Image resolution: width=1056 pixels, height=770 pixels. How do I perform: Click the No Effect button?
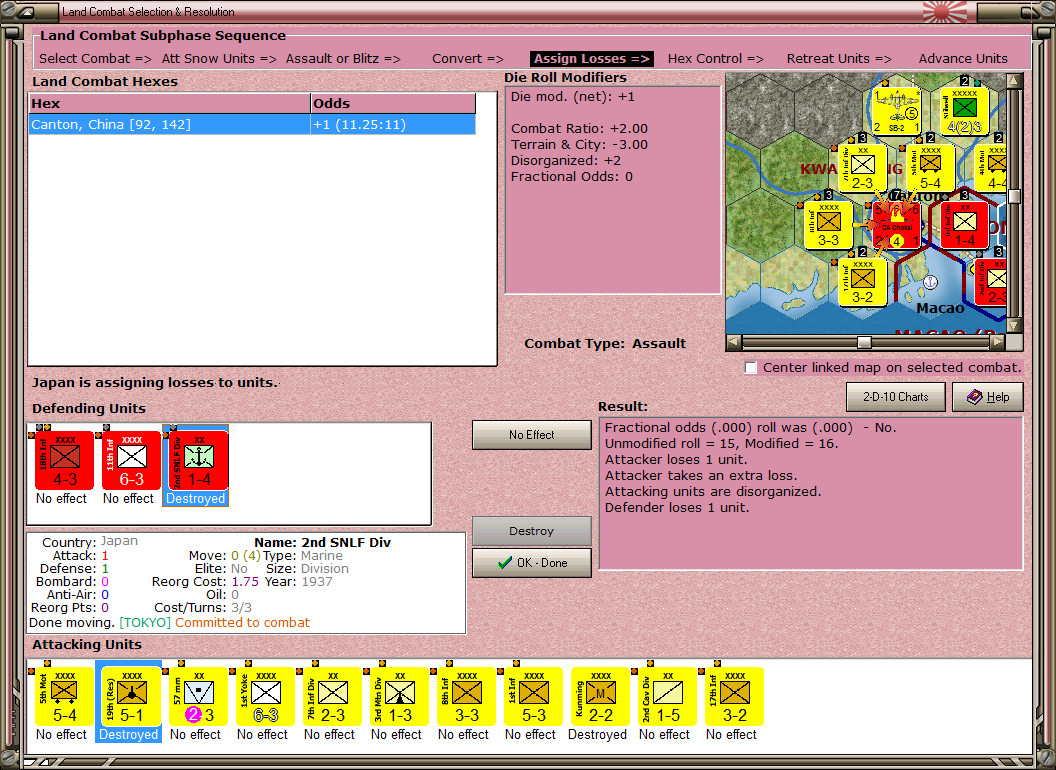point(531,435)
